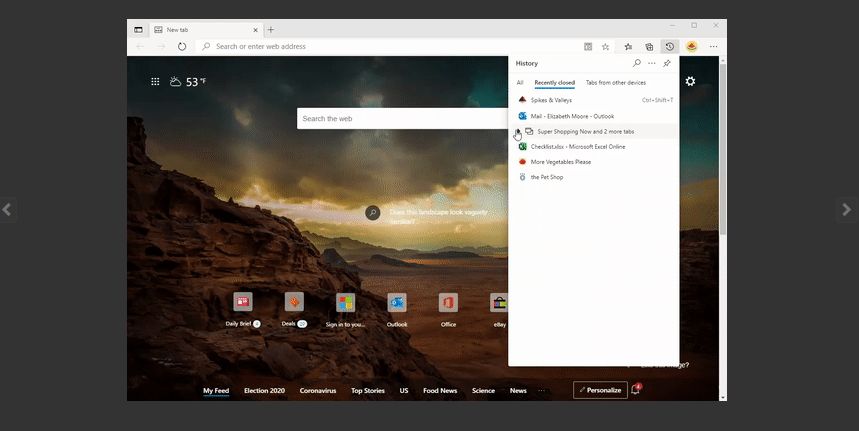859x431 pixels.
Task: Click the Personalize button
Action: click(x=600, y=390)
